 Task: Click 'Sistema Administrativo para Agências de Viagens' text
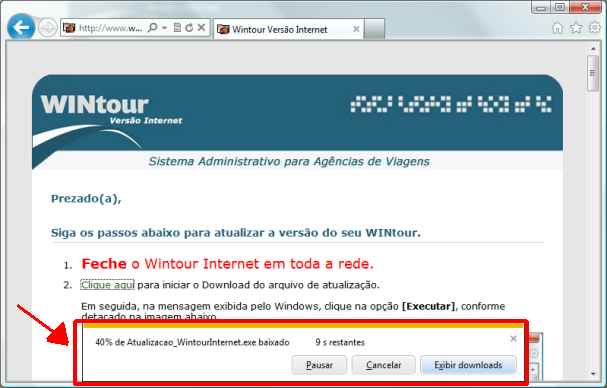click(289, 161)
